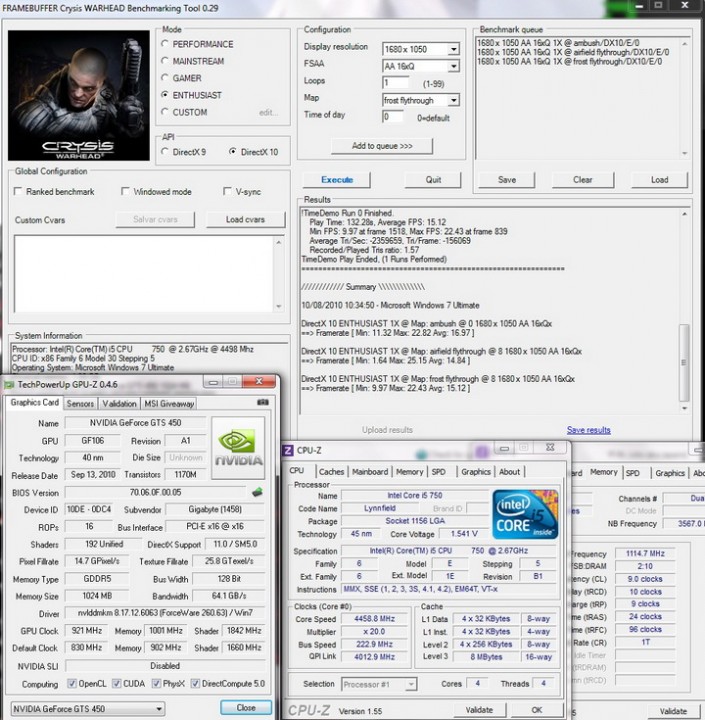Image resolution: width=705 pixels, height=720 pixels.
Task: Save the benchmark queue
Action: click(507, 180)
